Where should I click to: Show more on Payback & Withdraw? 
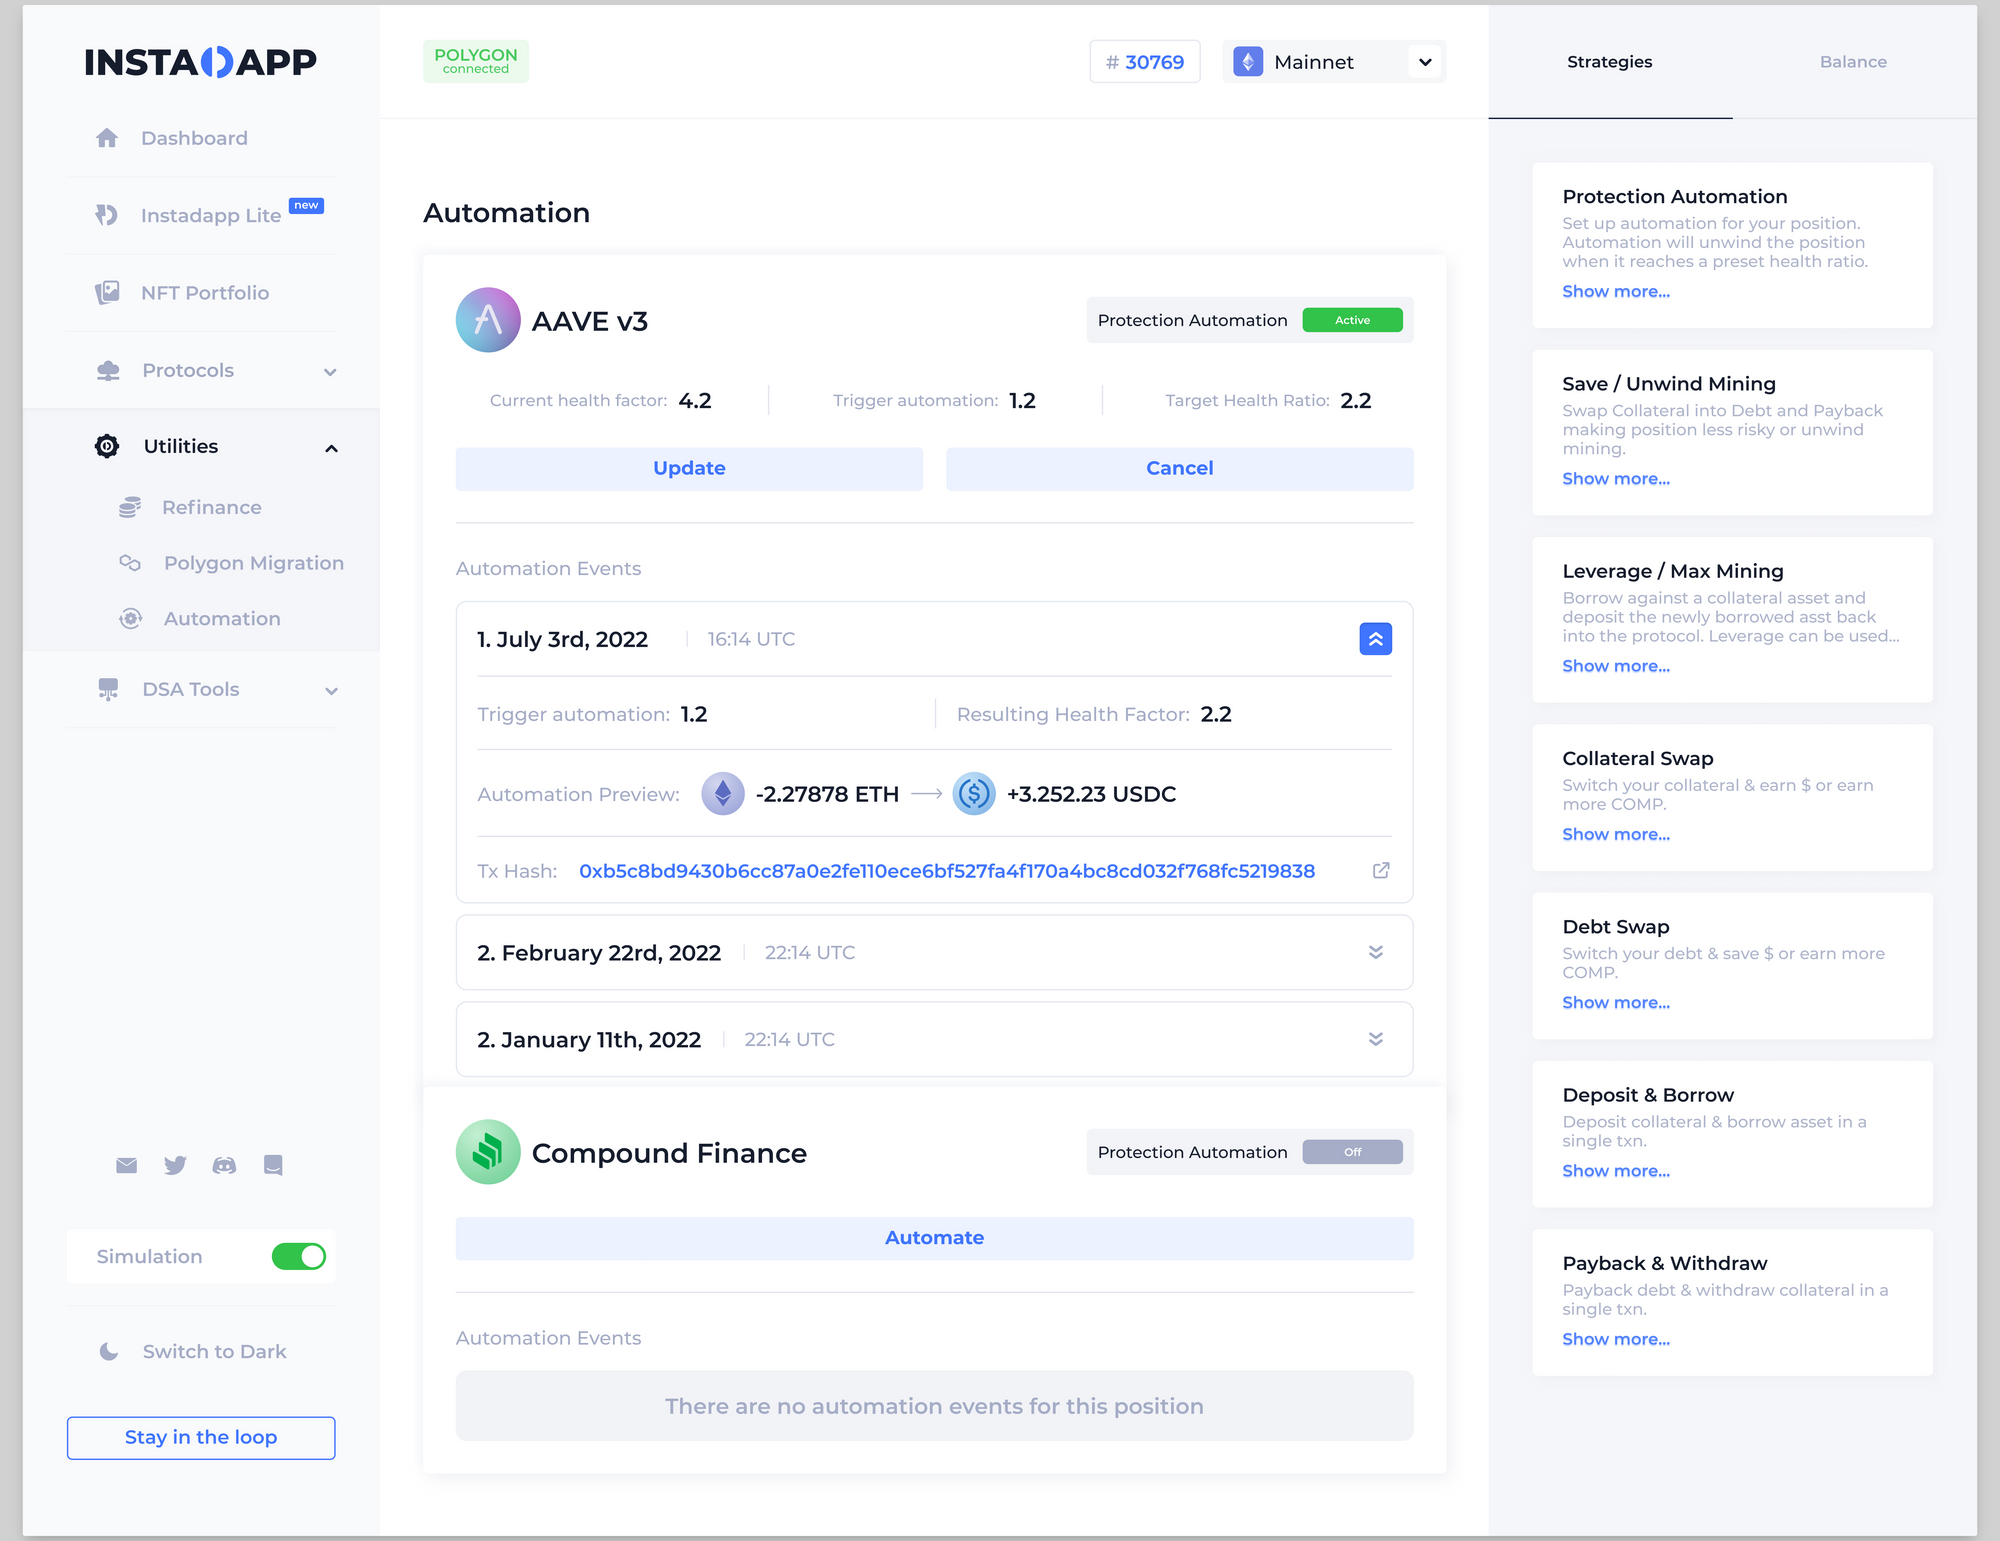point(1616,1339)
